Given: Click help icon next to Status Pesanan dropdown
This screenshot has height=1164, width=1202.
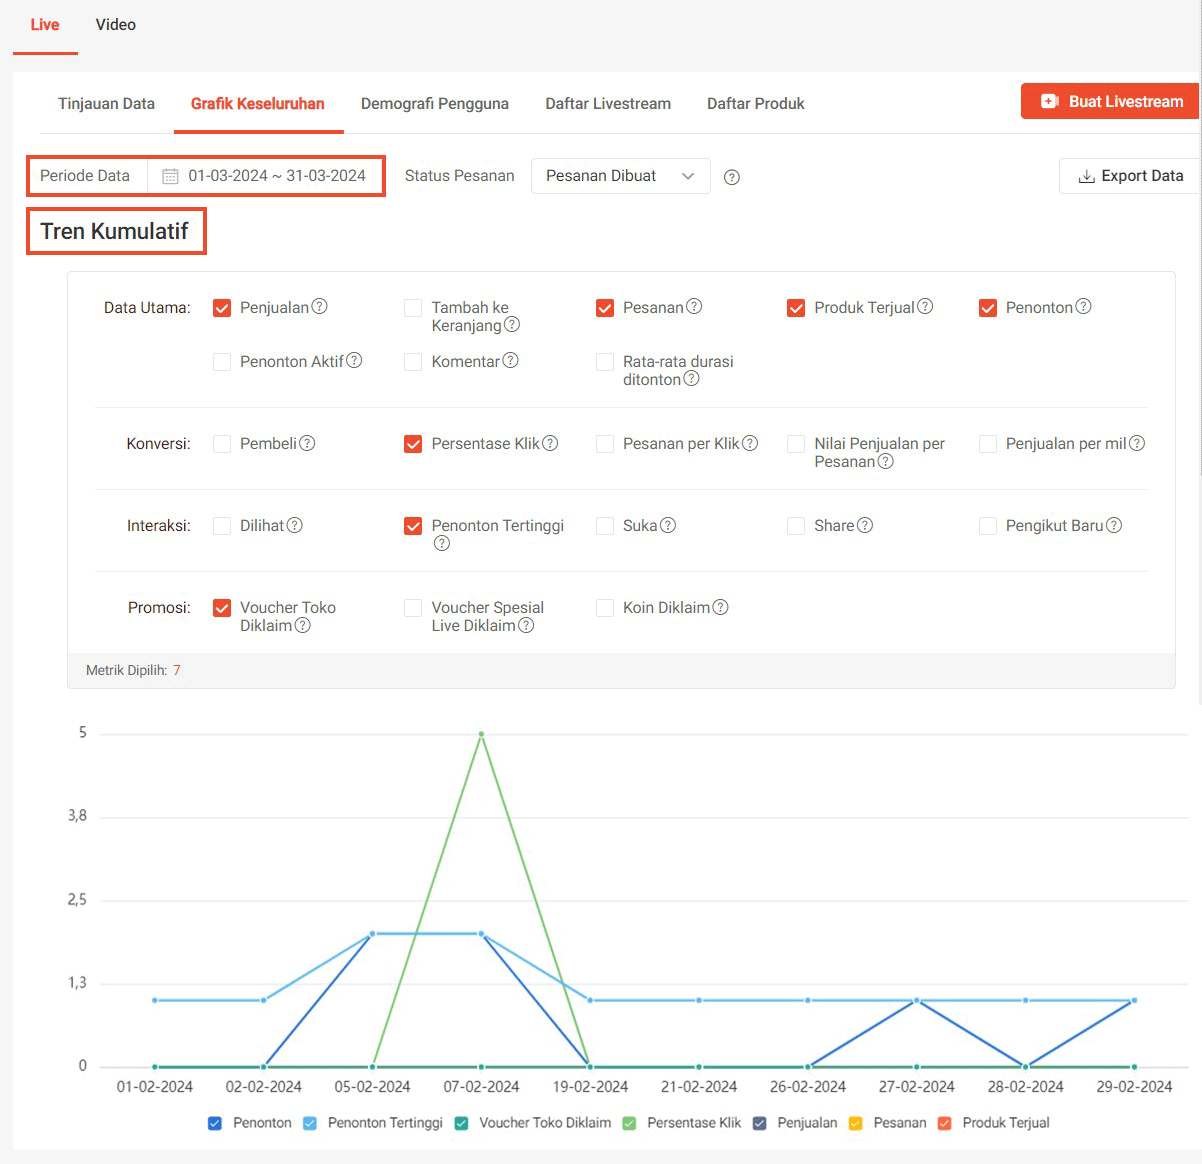Looking at the screenshot, I should (732, 177).
